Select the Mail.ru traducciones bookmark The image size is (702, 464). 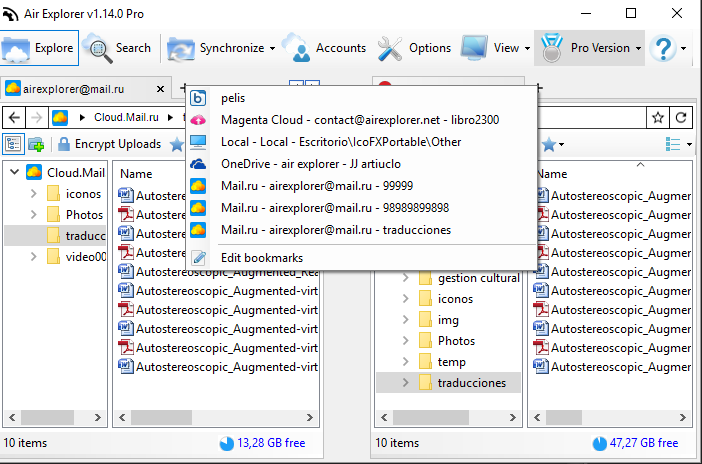[361, 230]
